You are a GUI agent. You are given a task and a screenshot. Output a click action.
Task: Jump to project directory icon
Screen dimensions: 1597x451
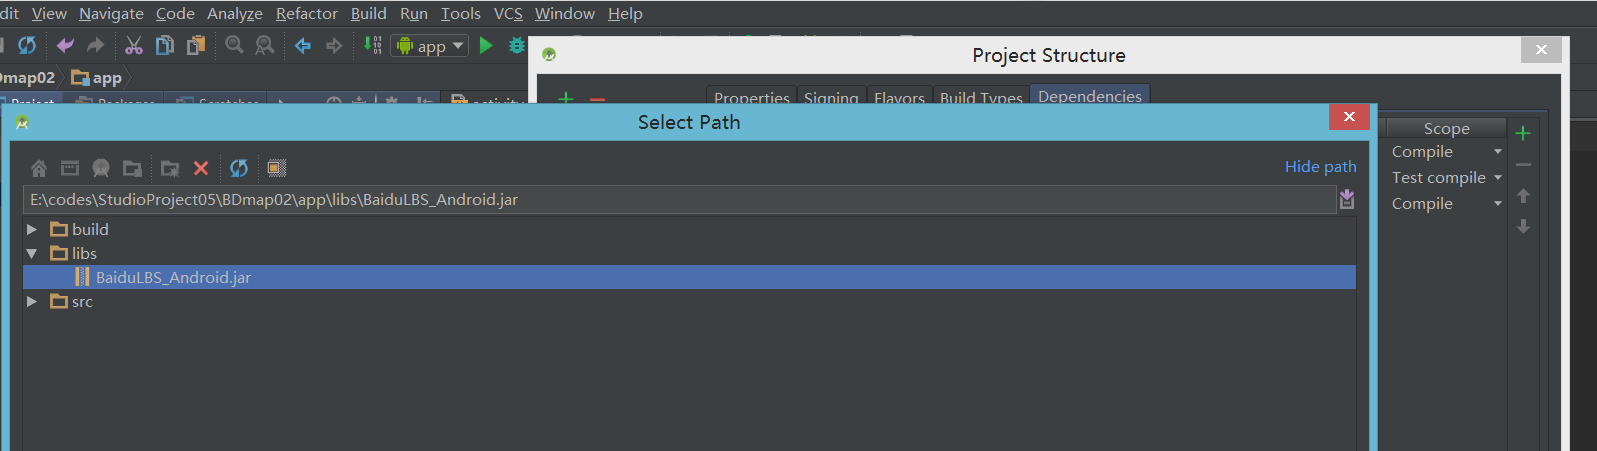(101, 168)
